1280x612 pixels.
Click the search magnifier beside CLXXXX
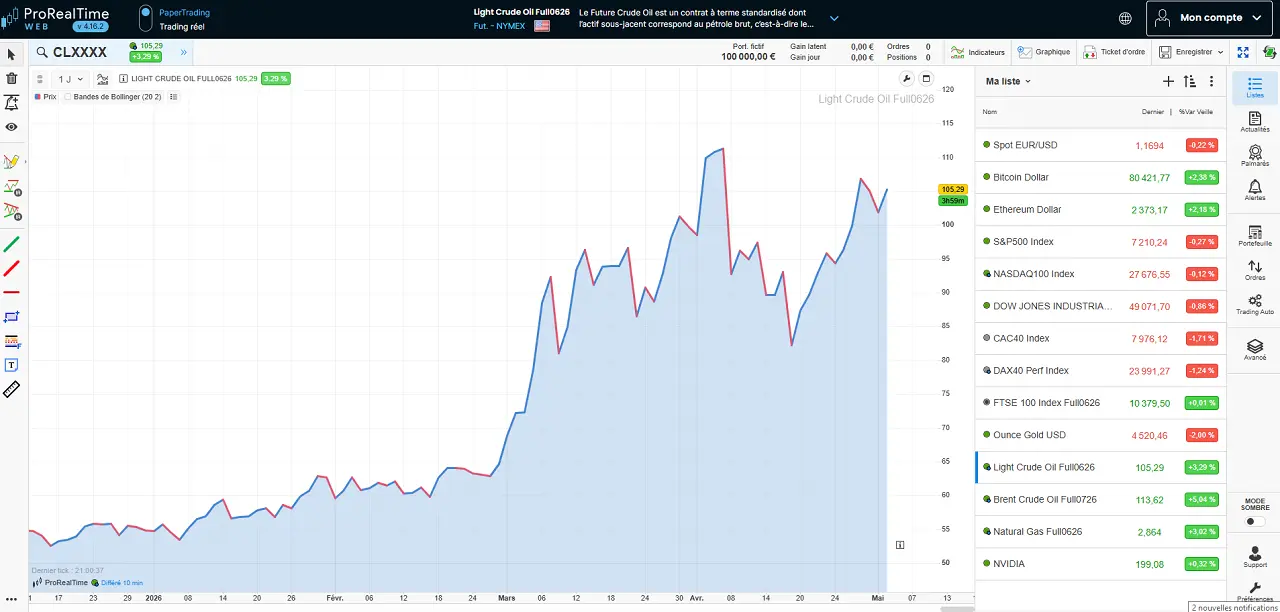click(43, 52)
